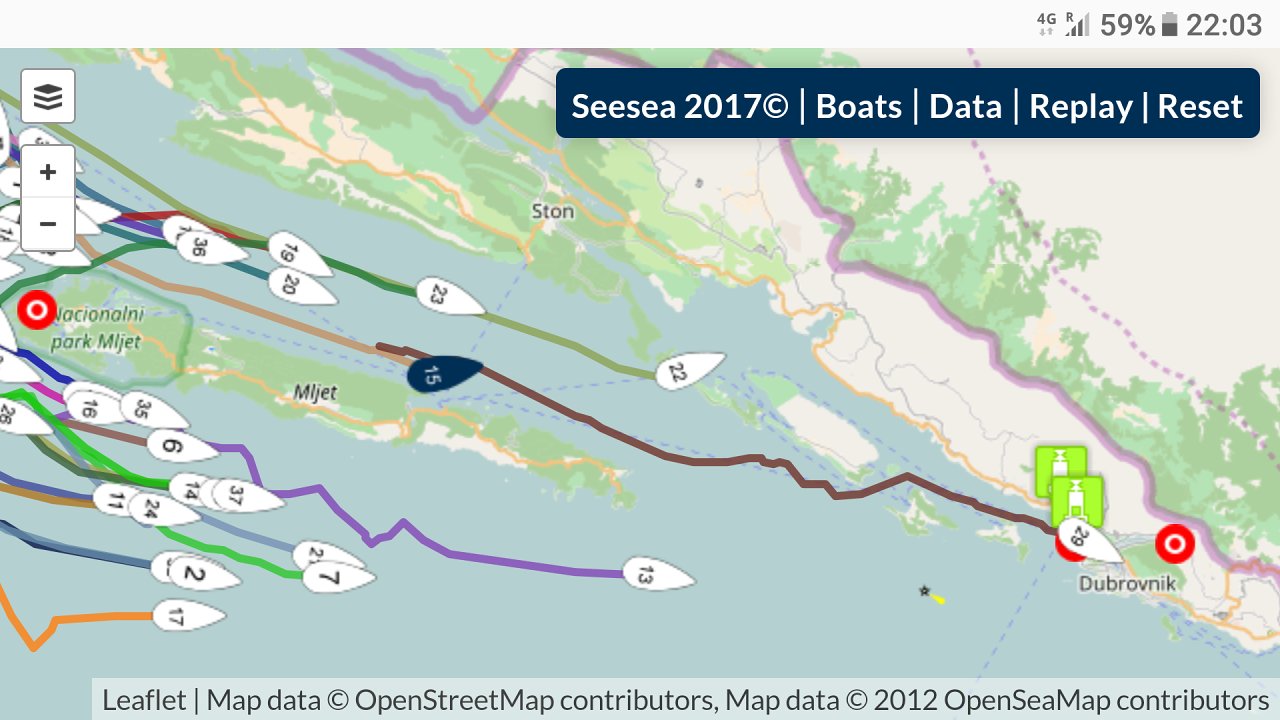
Task: Click boat marker number 22
Action: pyautogui.click(x=689, y=371)
